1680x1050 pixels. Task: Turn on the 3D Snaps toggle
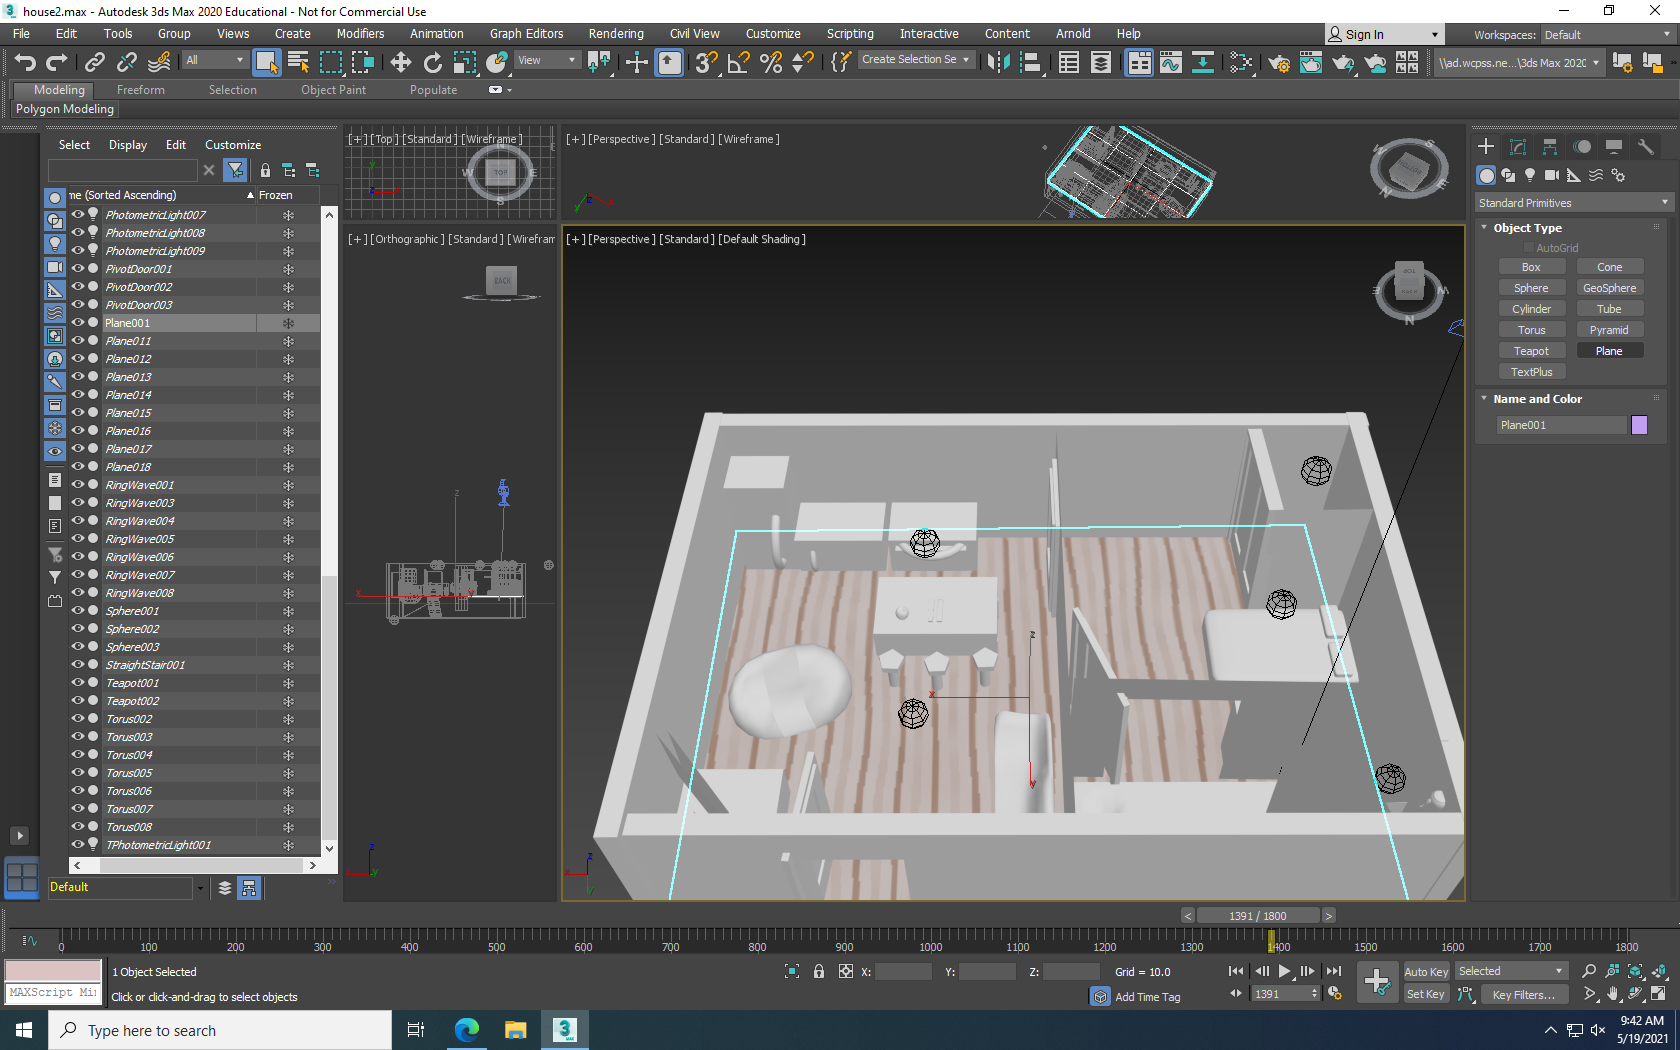[x=705, y=62]
